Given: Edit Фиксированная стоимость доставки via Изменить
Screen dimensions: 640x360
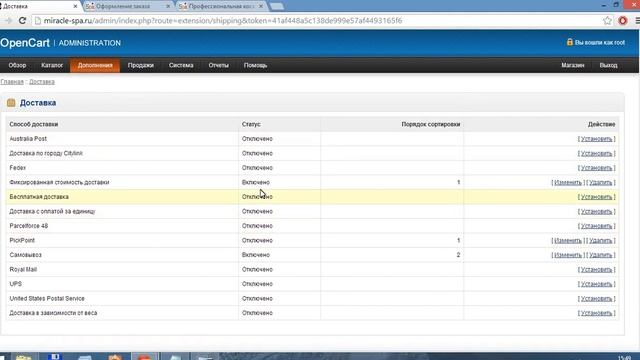Looking at the screenshot, I should click(x=568, y=182).
